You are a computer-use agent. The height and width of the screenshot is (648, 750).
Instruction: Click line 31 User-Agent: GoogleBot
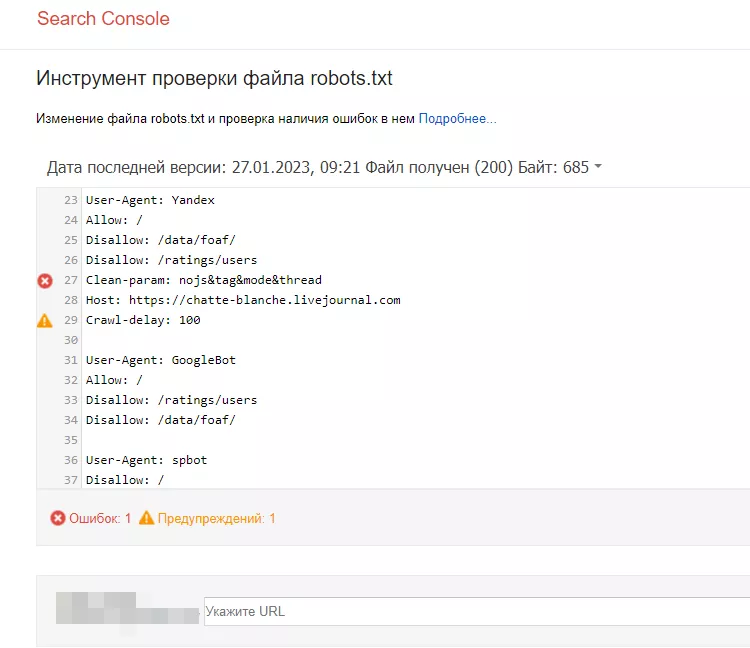tap(161, 360)
